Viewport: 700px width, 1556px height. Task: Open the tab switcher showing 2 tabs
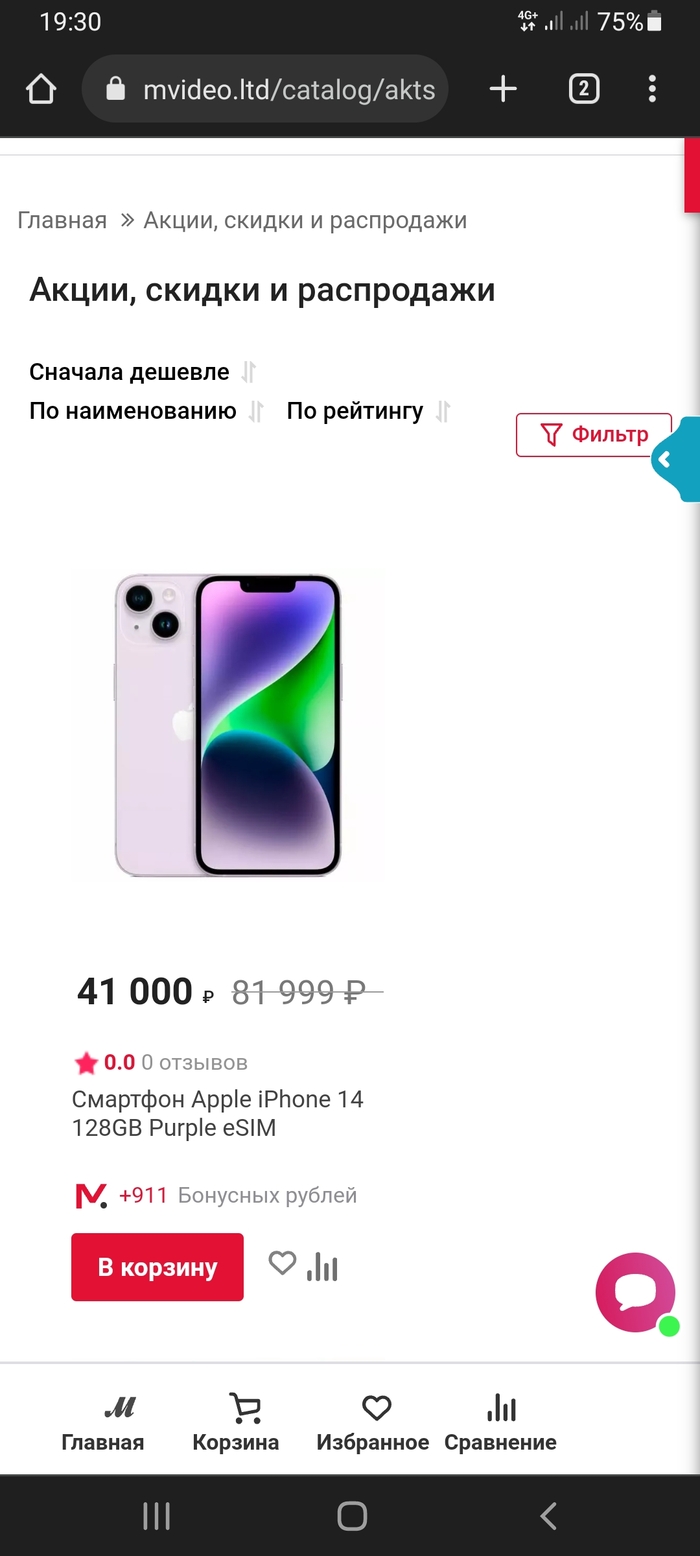tap(584, 90)
